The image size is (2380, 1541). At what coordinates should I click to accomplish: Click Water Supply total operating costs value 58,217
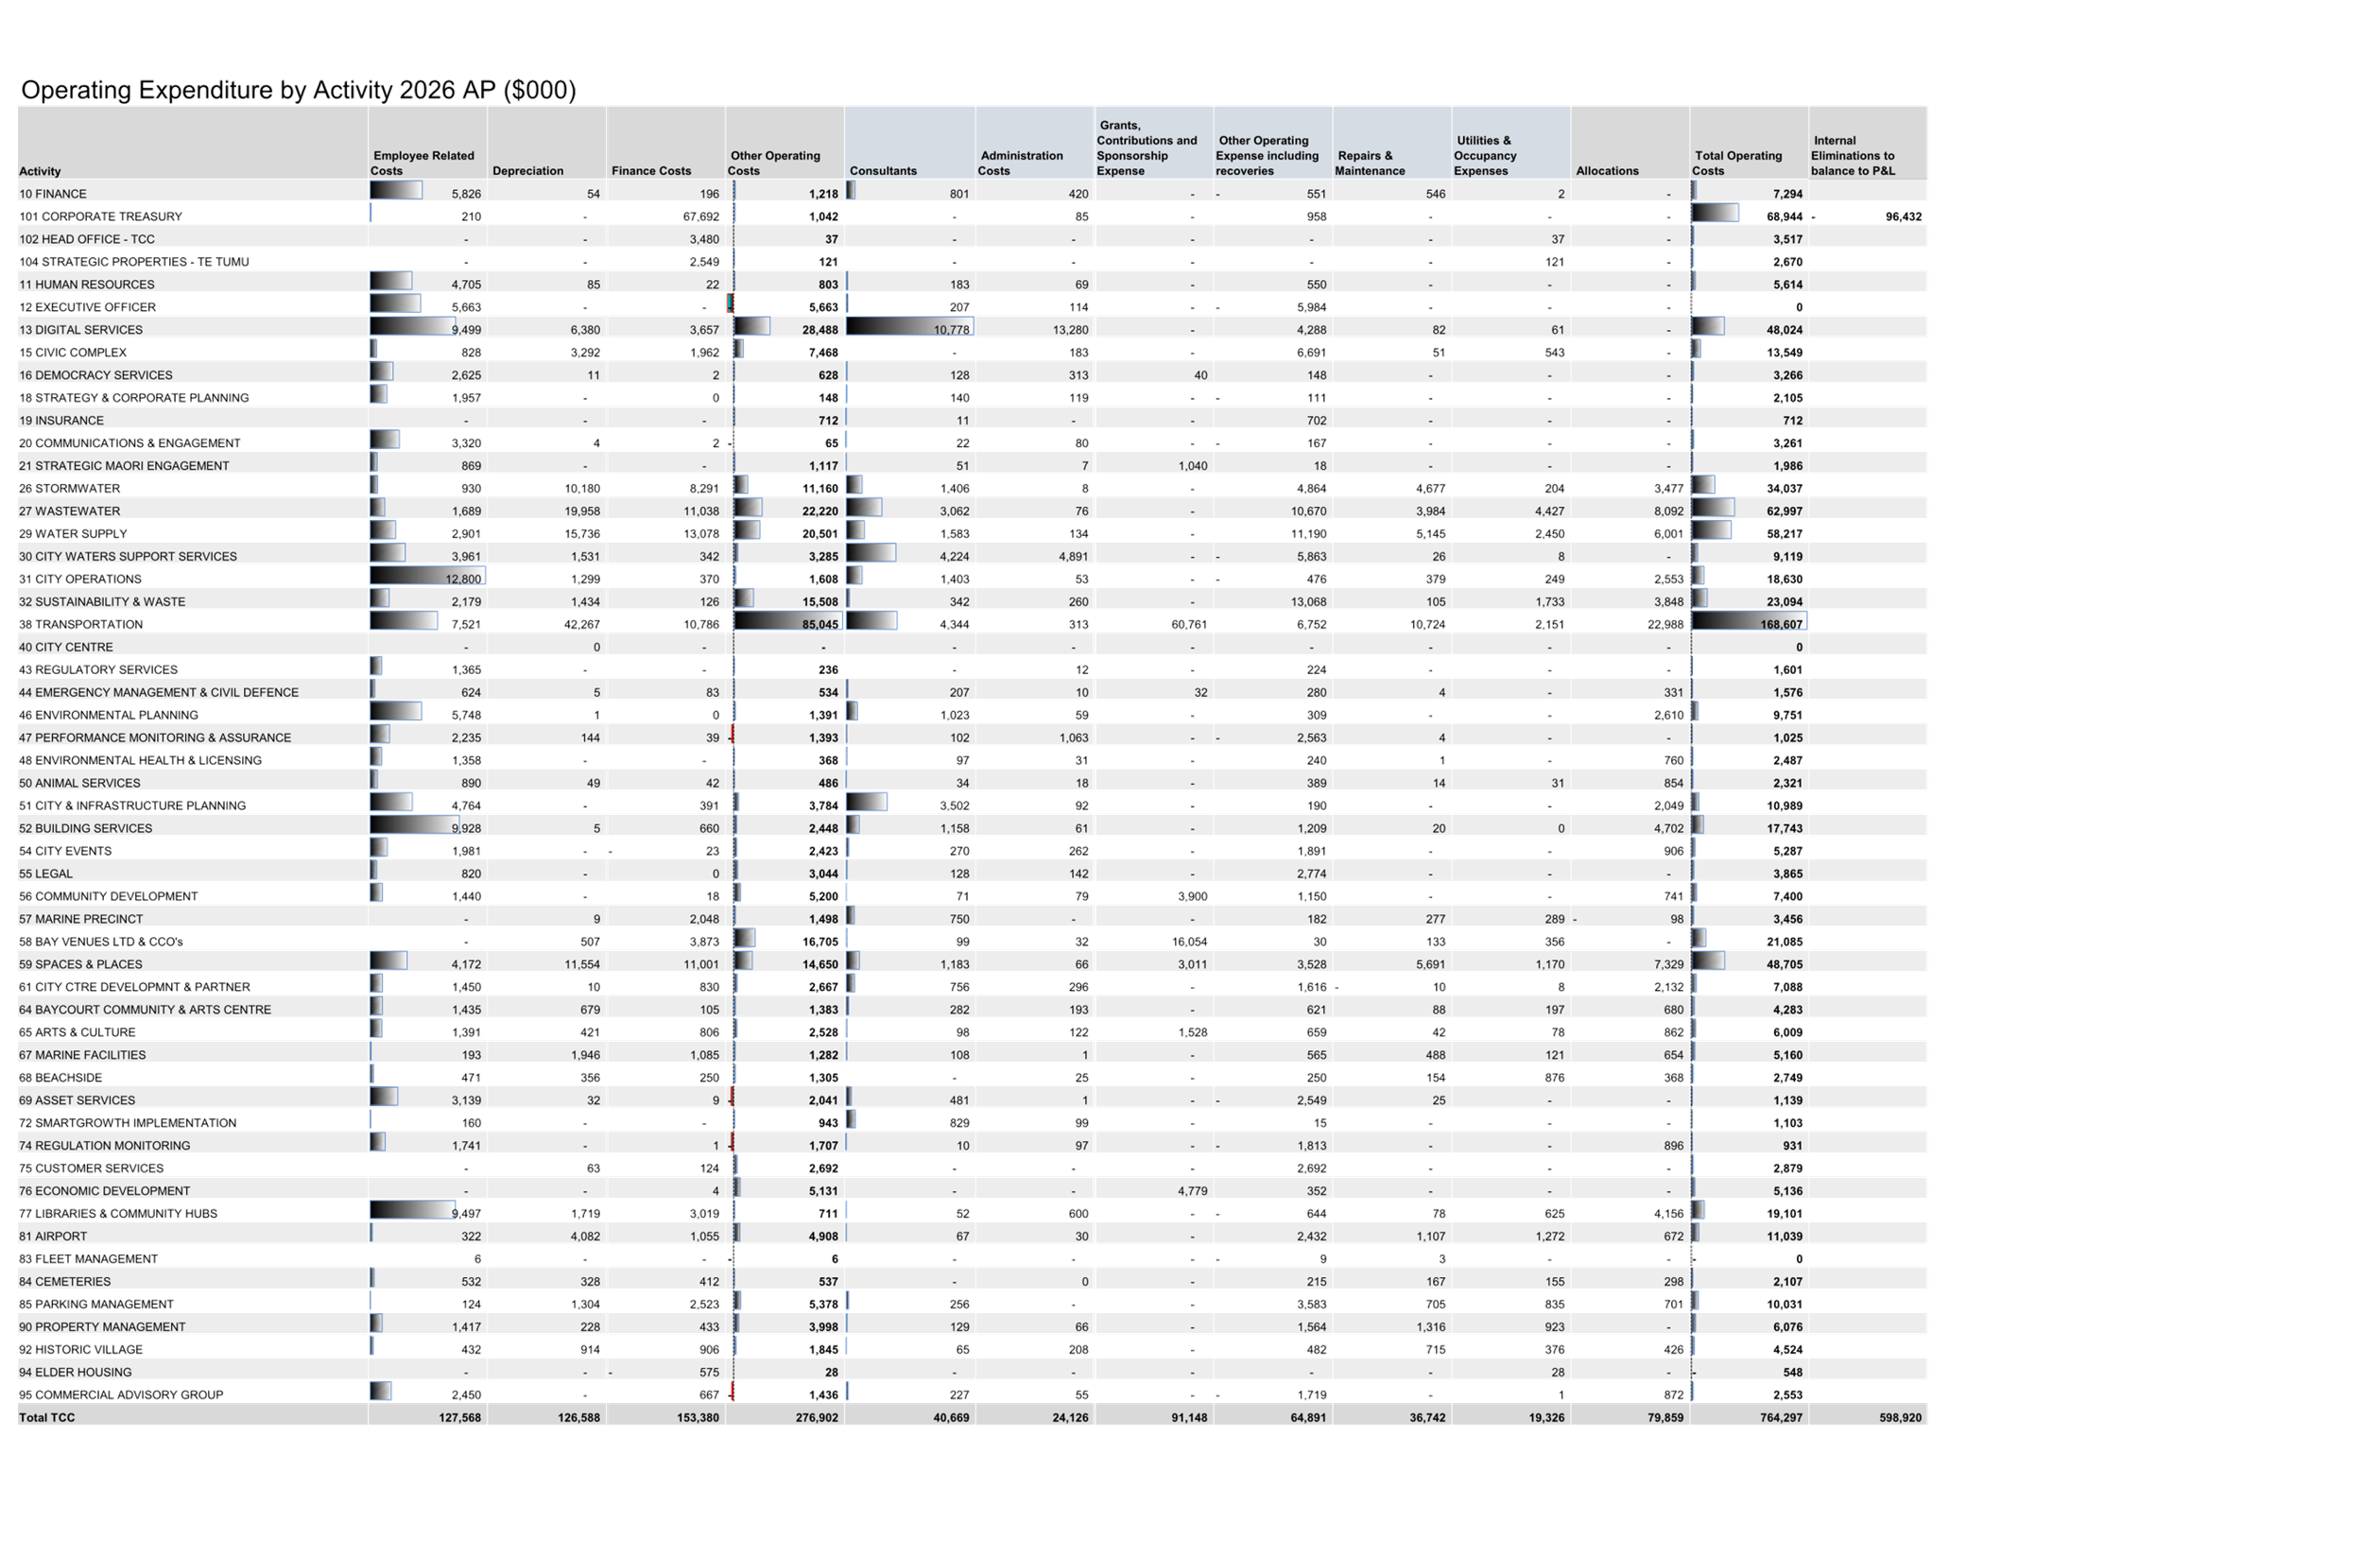[1784, 534]
